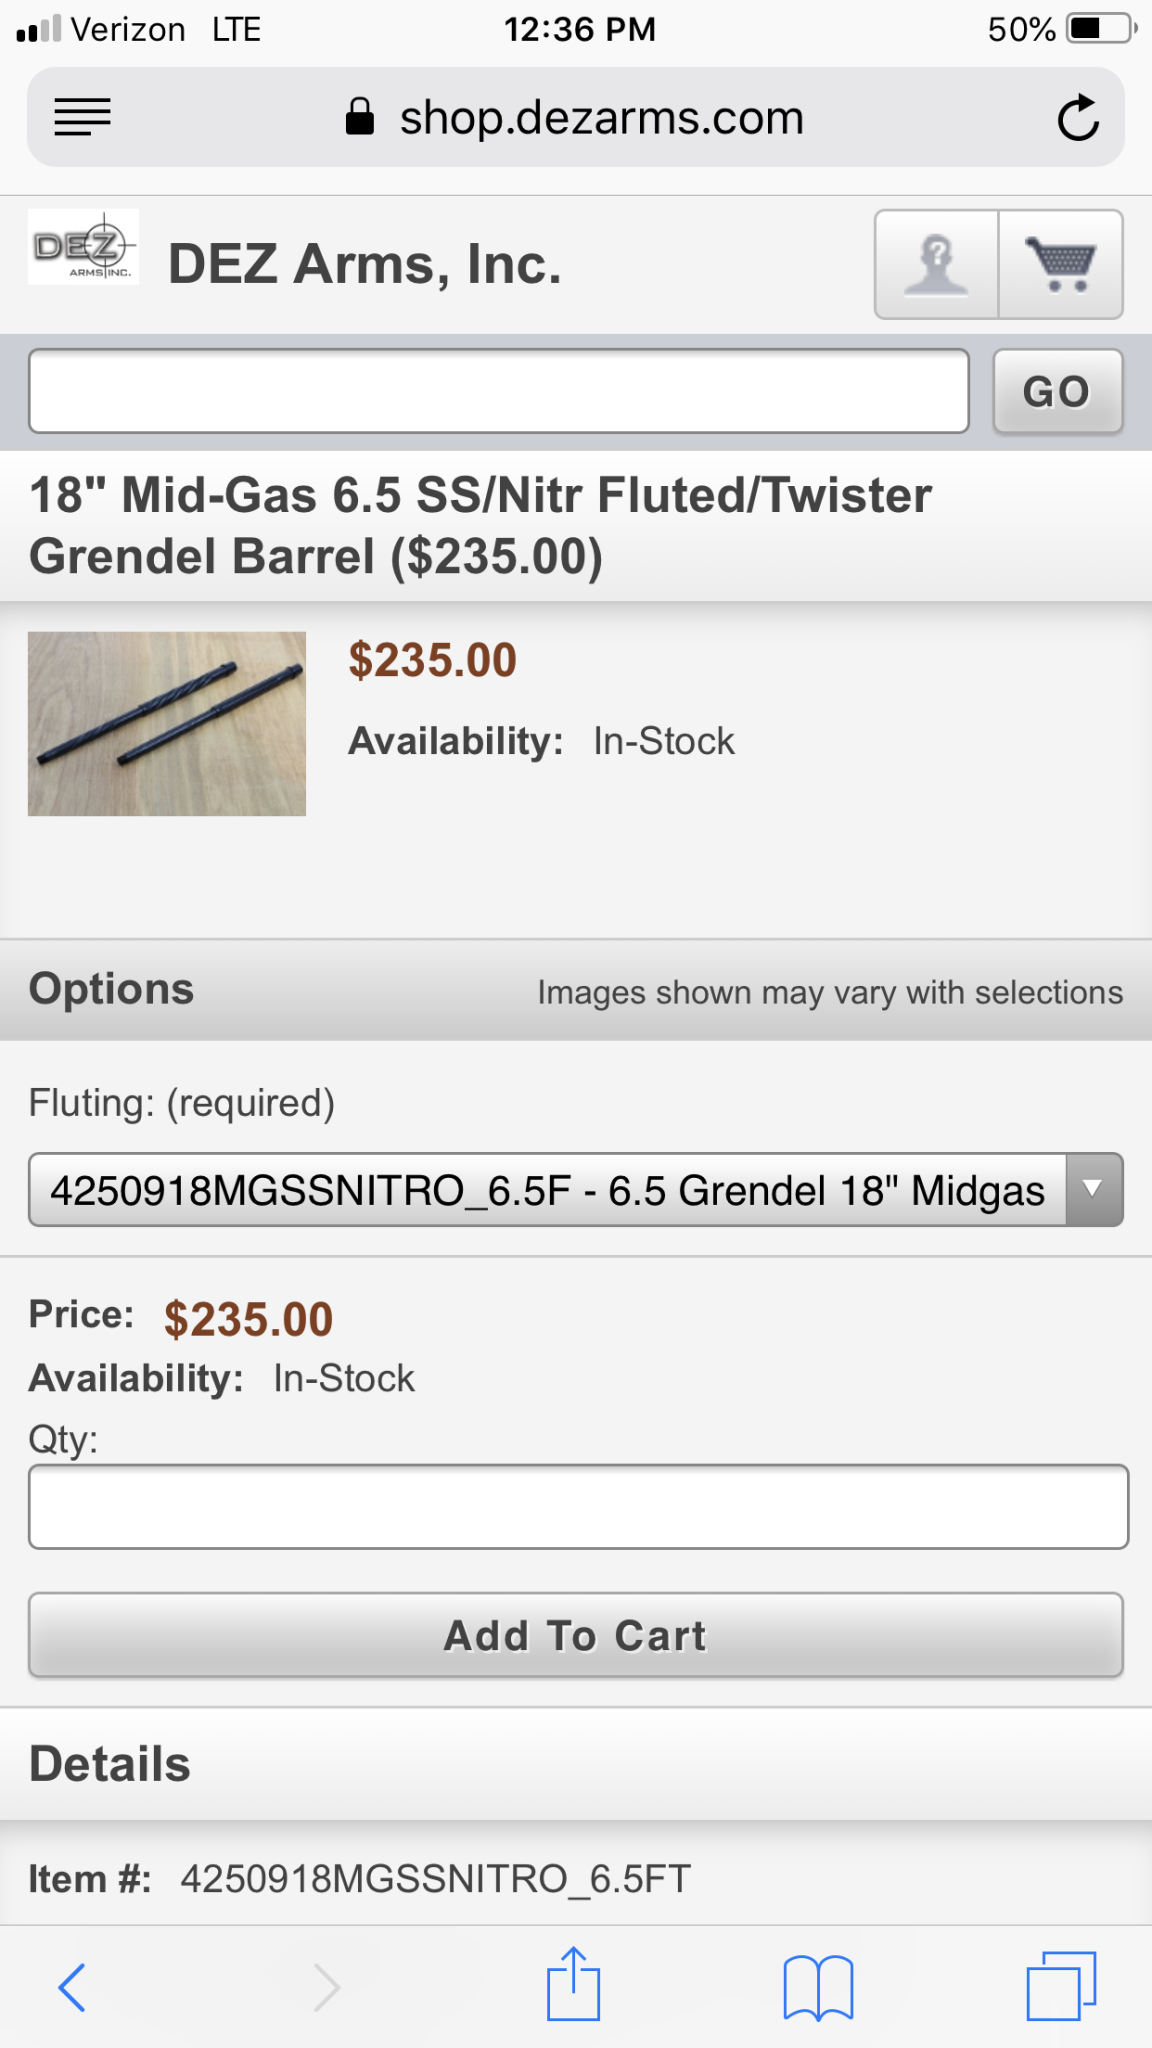
Task: Tap the Safari share icon
Action: pyautogui.click(x=573, y=1985)
